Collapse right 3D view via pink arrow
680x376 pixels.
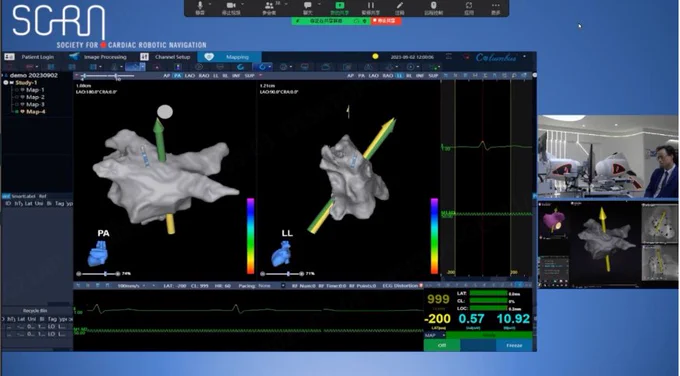click(x=260, y=75)
